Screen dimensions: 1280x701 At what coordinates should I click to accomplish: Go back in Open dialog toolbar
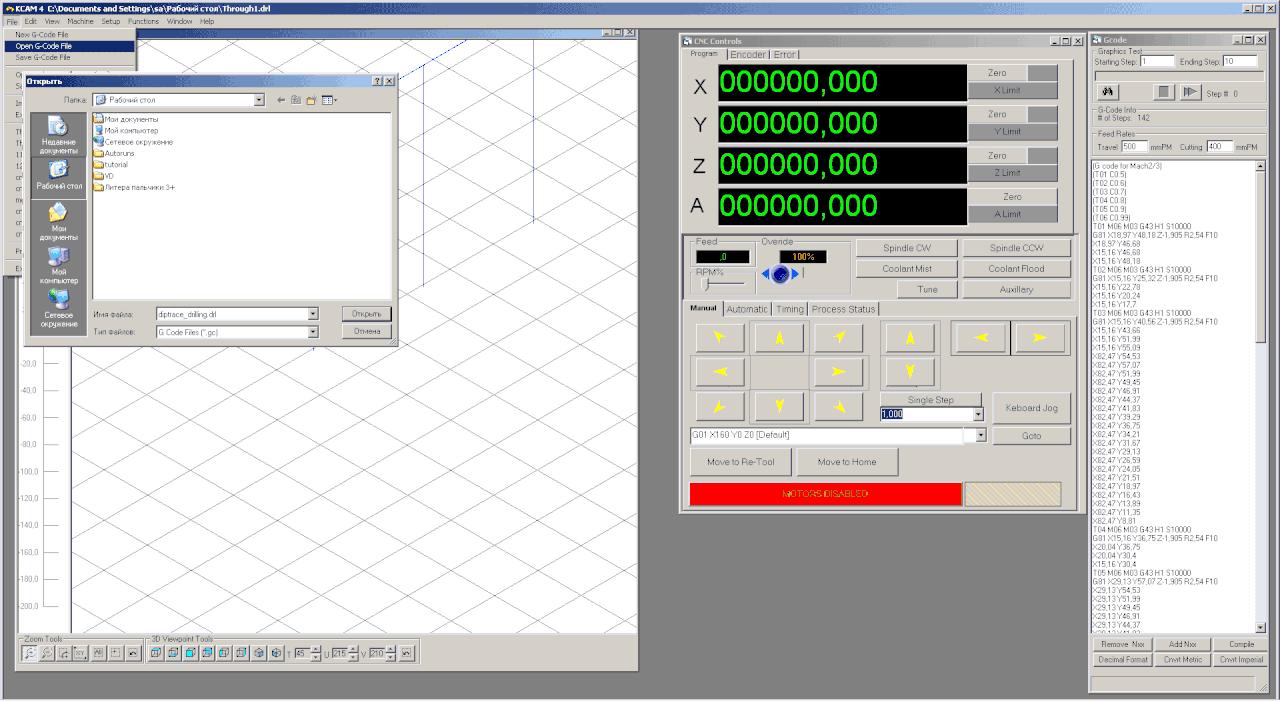pos(281,100)
